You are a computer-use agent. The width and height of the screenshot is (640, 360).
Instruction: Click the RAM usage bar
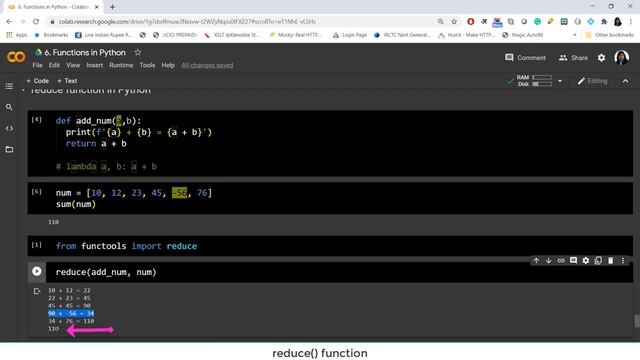[542, 77]
